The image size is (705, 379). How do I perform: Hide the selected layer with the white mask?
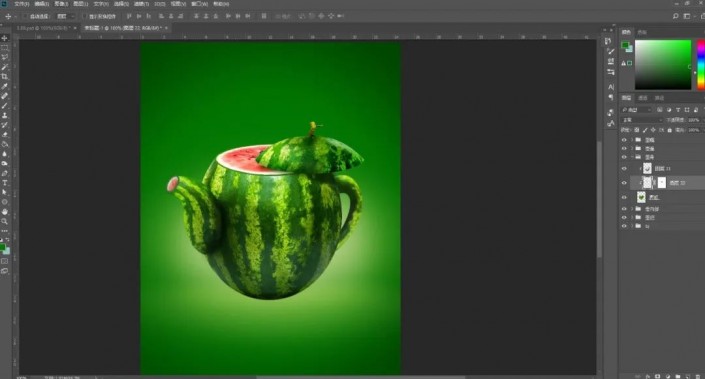point(624,183)
